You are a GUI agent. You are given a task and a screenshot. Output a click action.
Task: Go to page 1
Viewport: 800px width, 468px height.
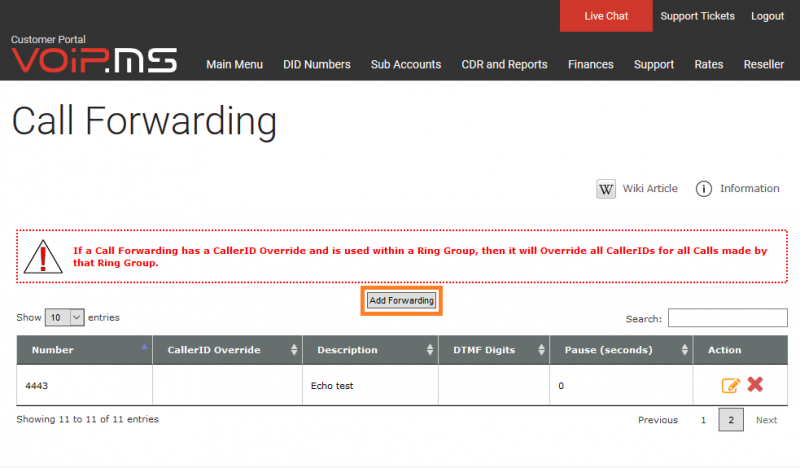[x=703, y=420]
